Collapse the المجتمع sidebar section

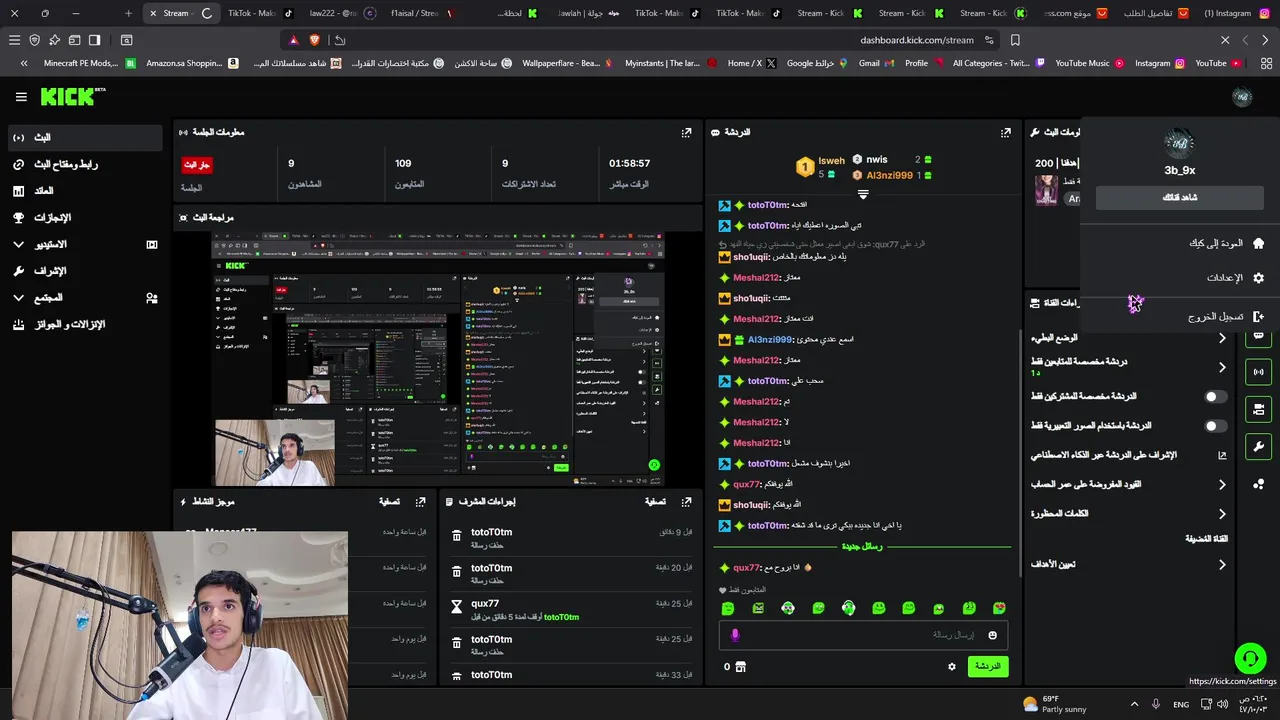click(18, 298)
